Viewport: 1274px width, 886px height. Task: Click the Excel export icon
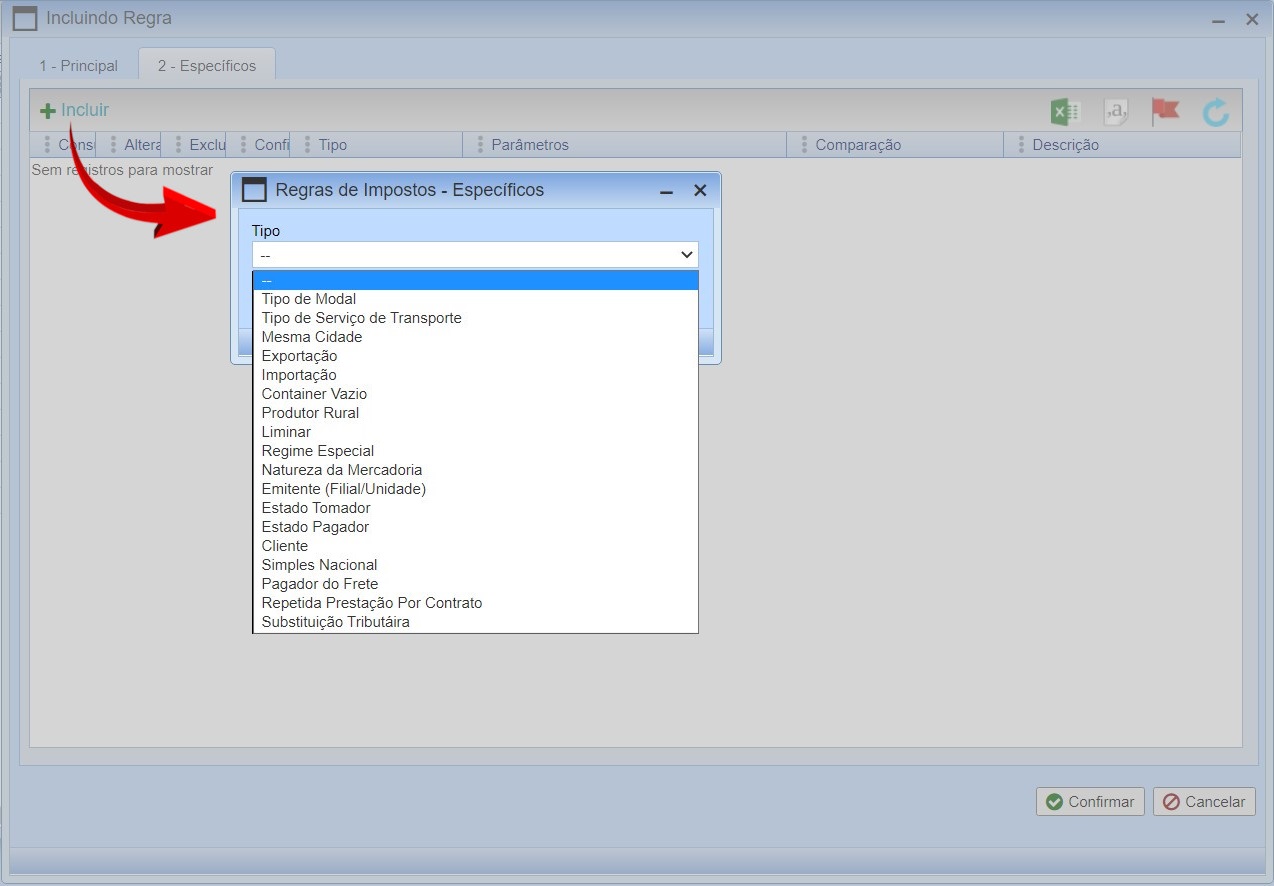tap(1065, 112)
